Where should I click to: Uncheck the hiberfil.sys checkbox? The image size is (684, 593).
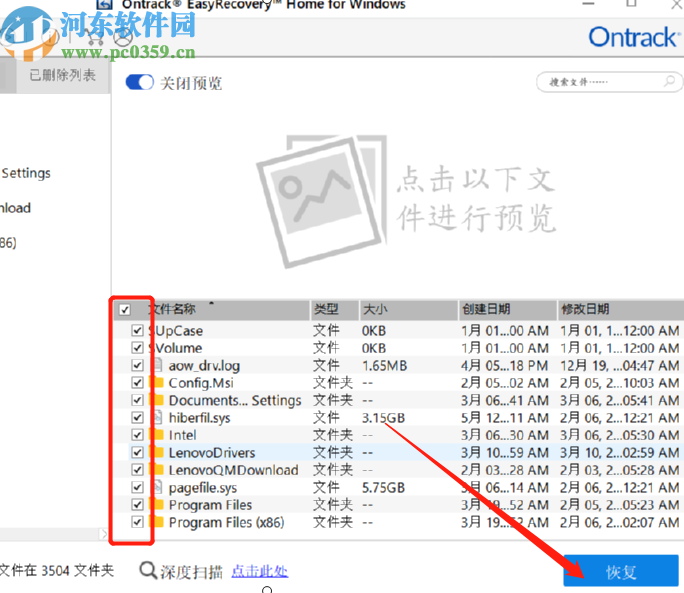click(137, 418)
